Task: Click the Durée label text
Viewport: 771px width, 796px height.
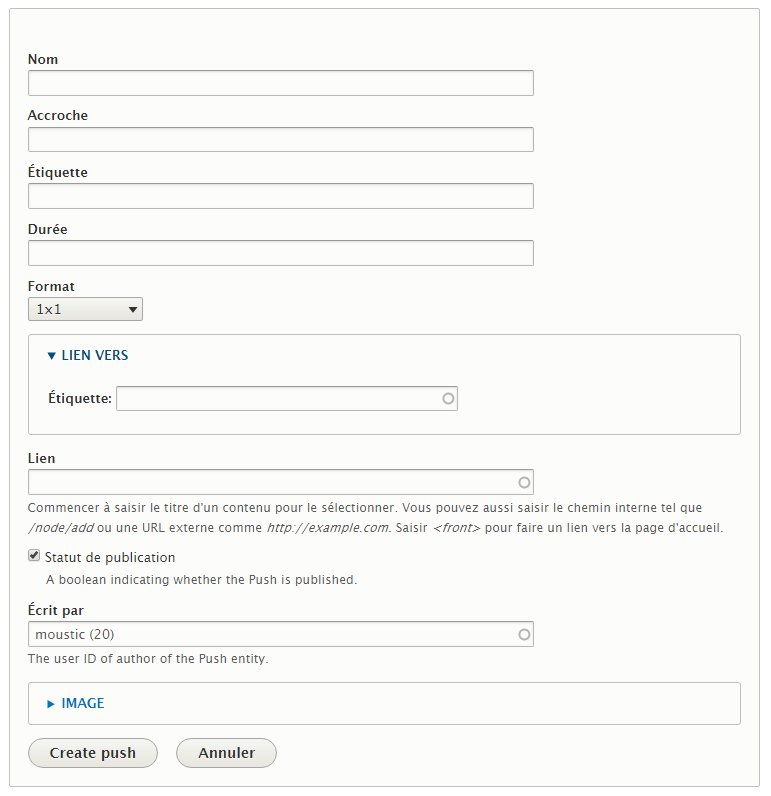Action: (48, 229)
